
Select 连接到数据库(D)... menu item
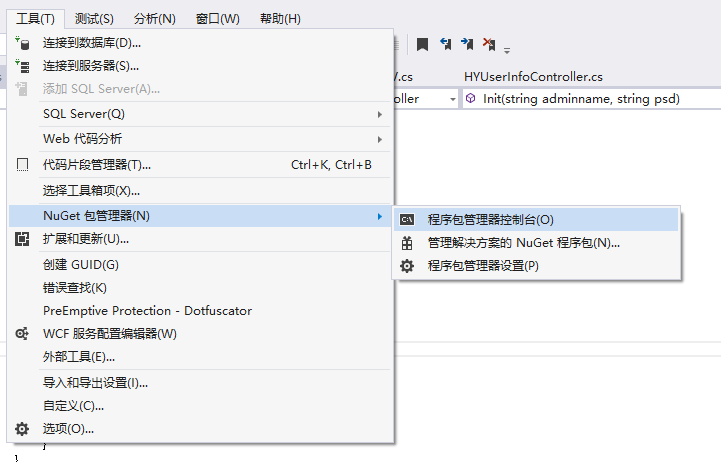tap(200, 43)
